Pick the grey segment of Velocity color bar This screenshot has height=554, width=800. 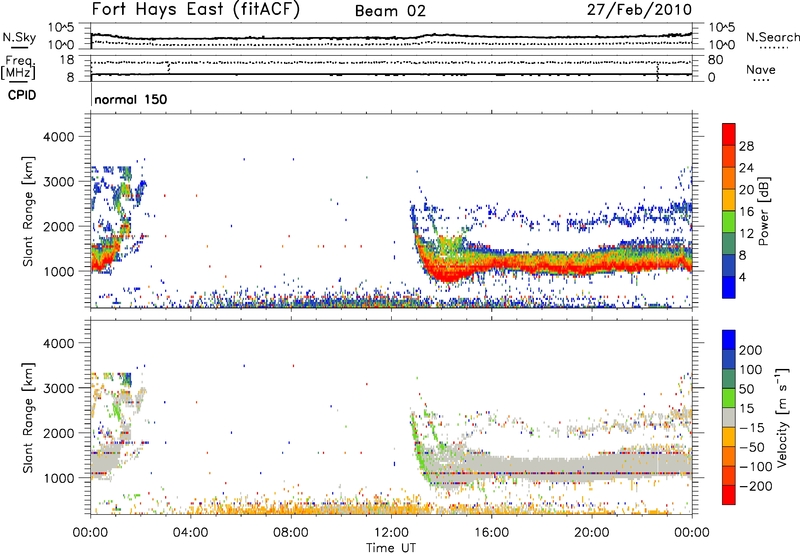[729, 418]
